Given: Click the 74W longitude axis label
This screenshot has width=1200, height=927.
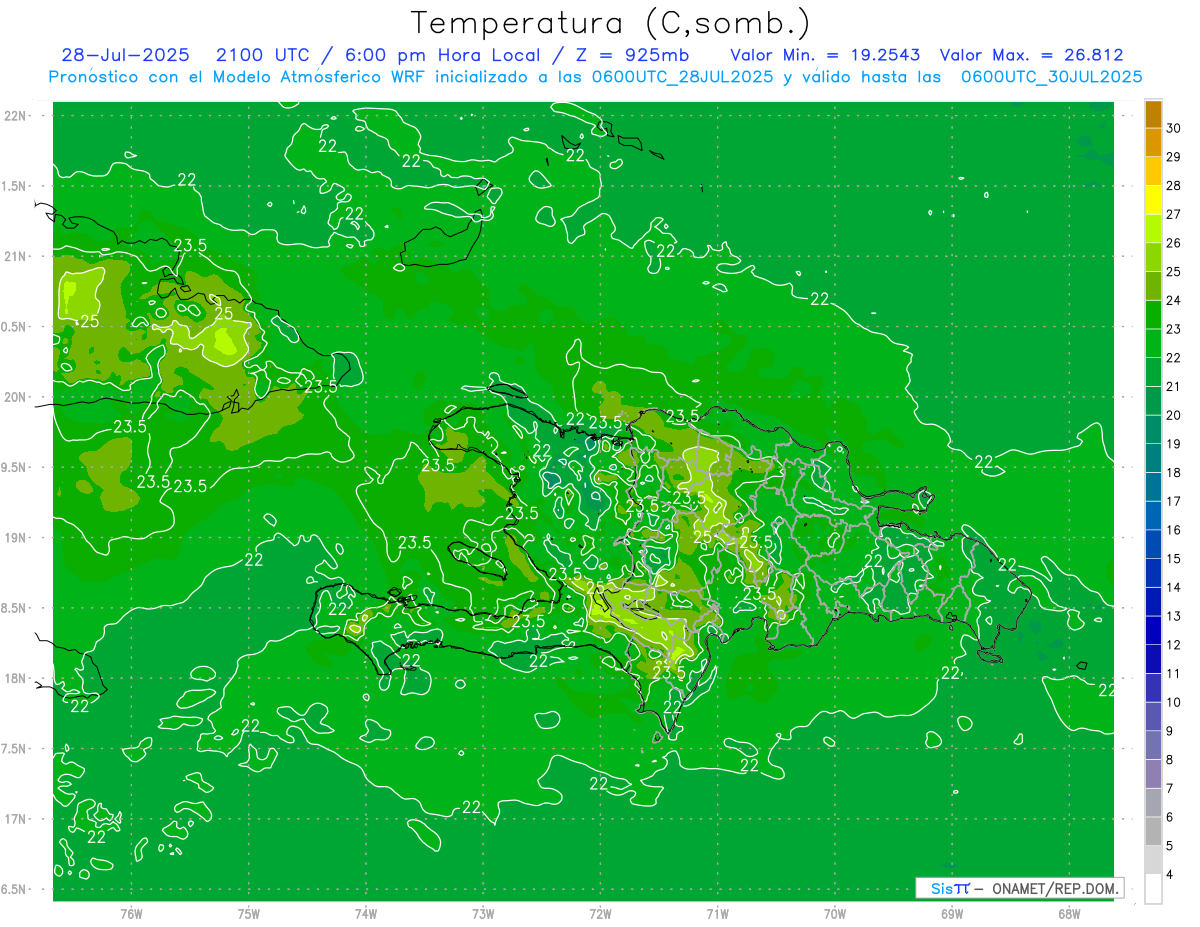Looking at the screenshot, I should tap(366, 913).
